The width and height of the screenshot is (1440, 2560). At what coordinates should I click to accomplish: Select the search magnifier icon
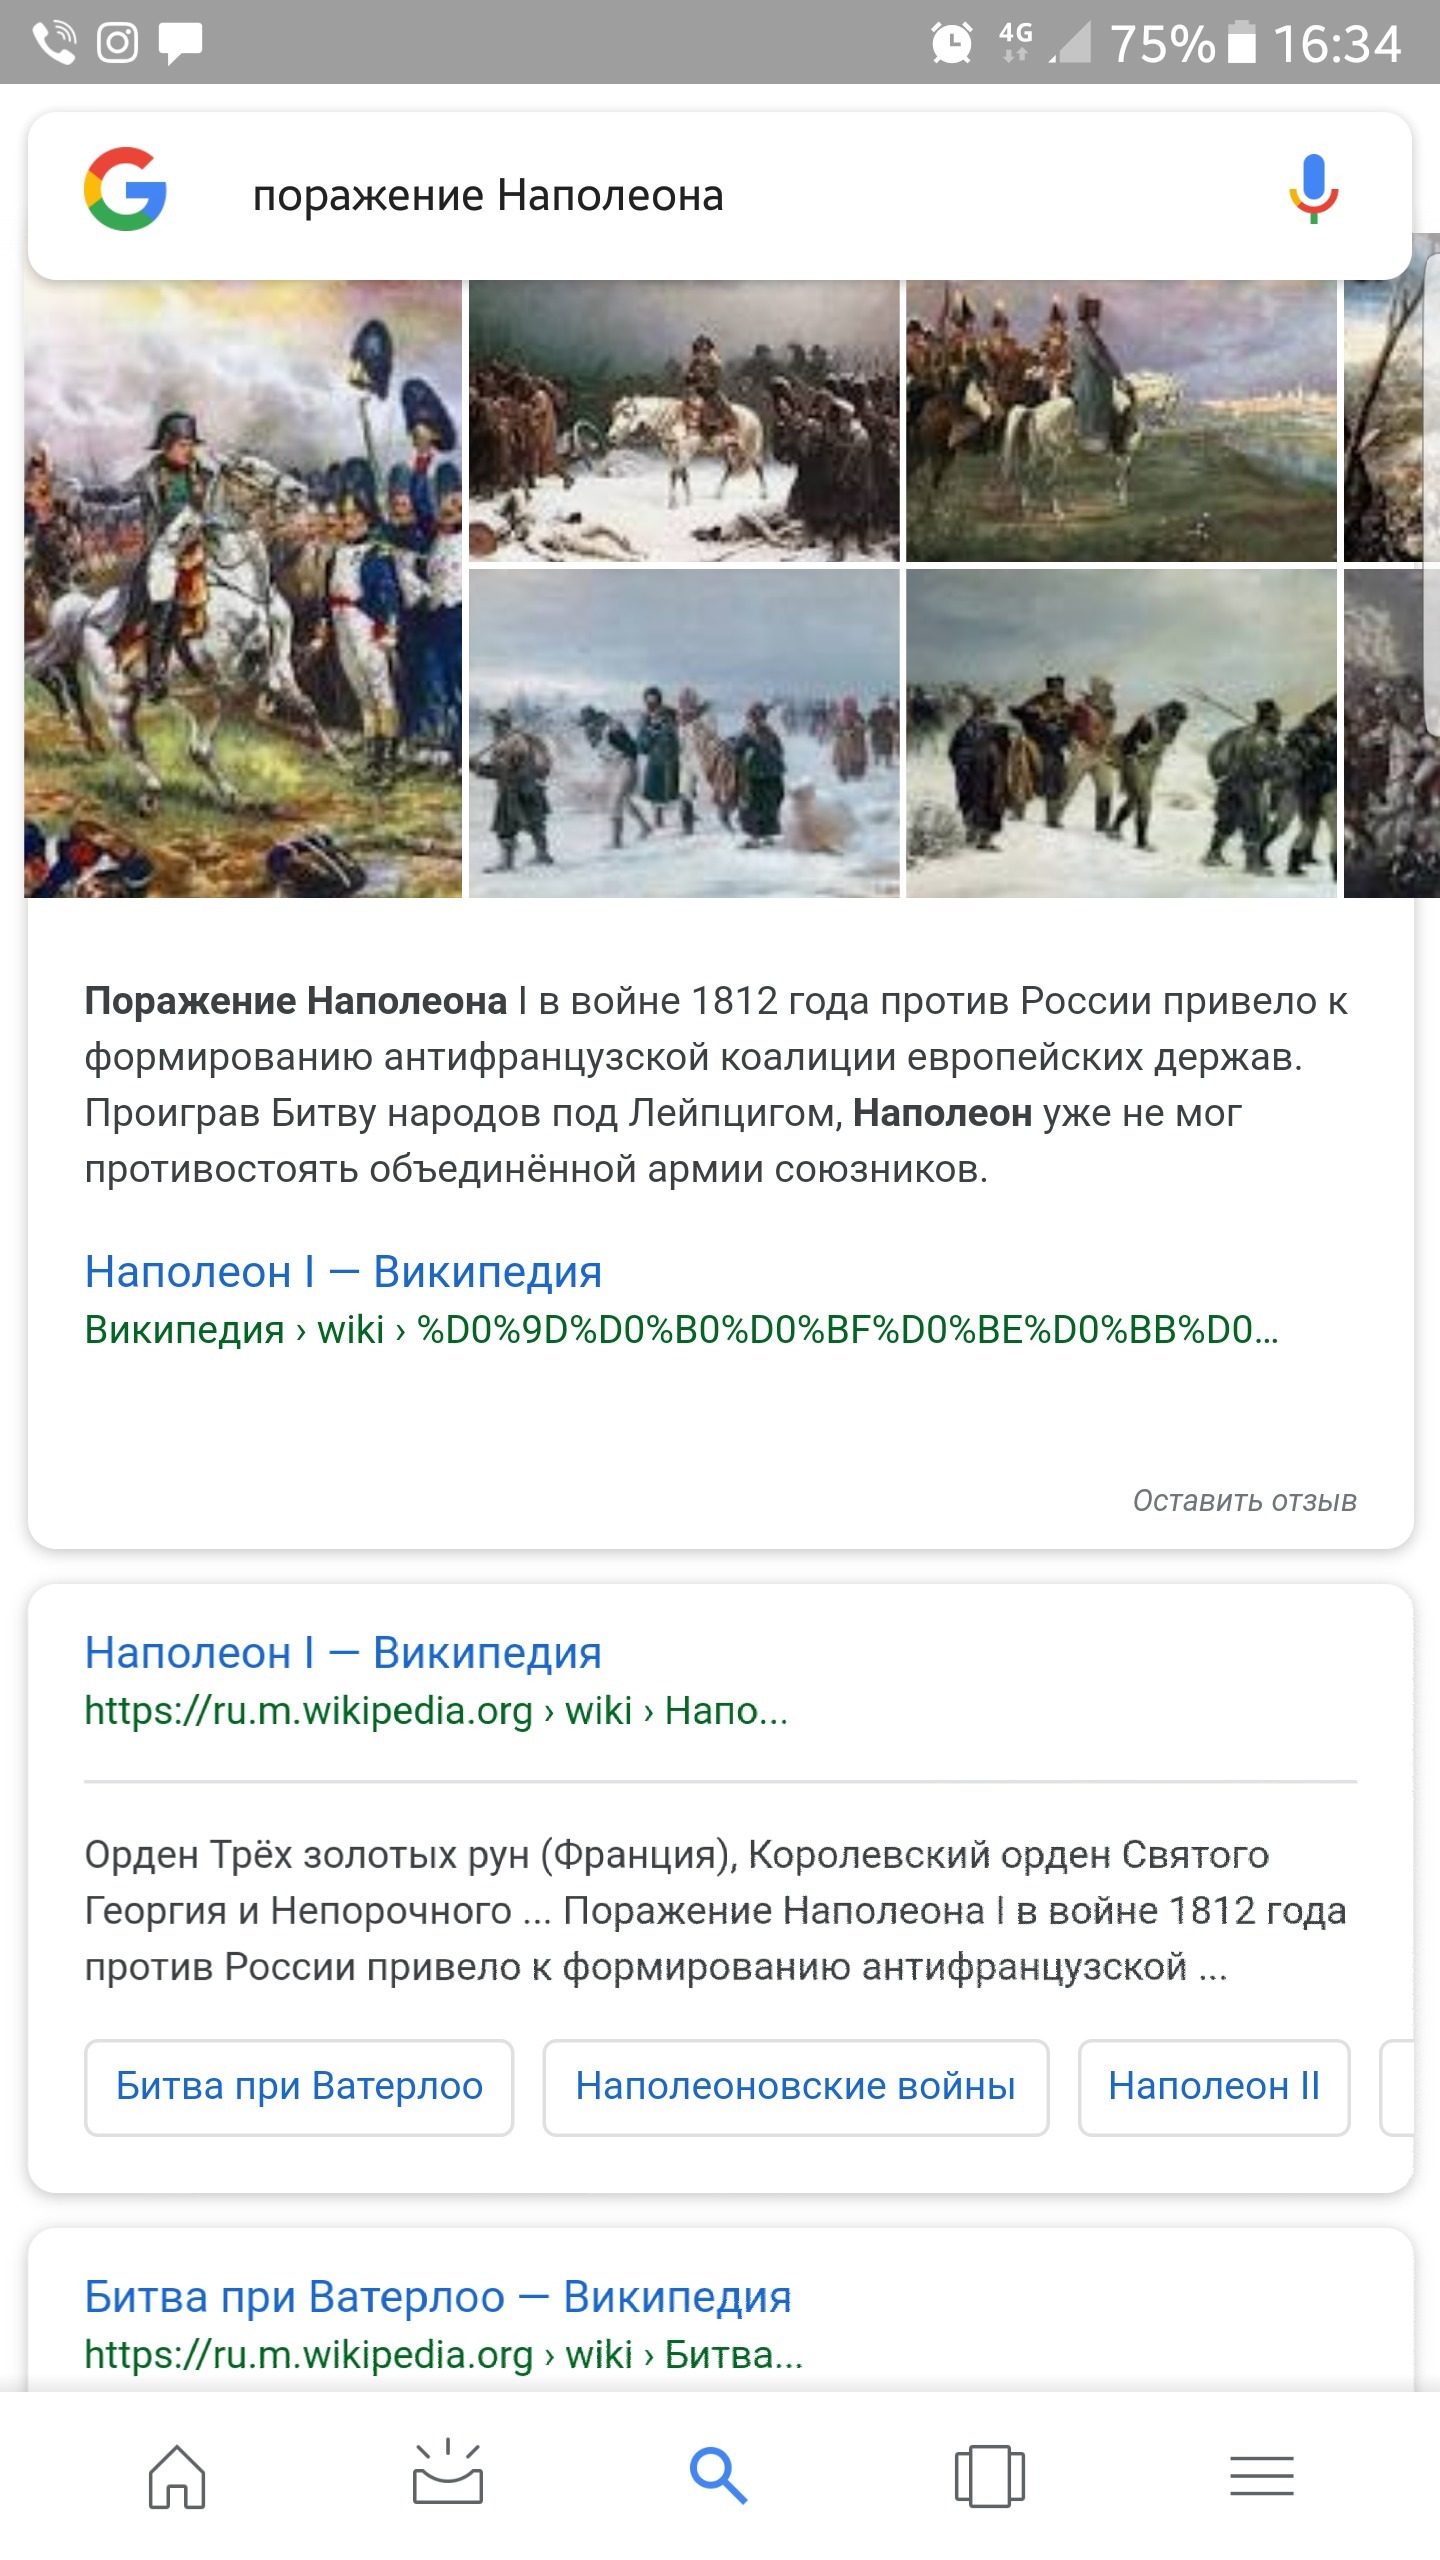[x=718, y=2476]
